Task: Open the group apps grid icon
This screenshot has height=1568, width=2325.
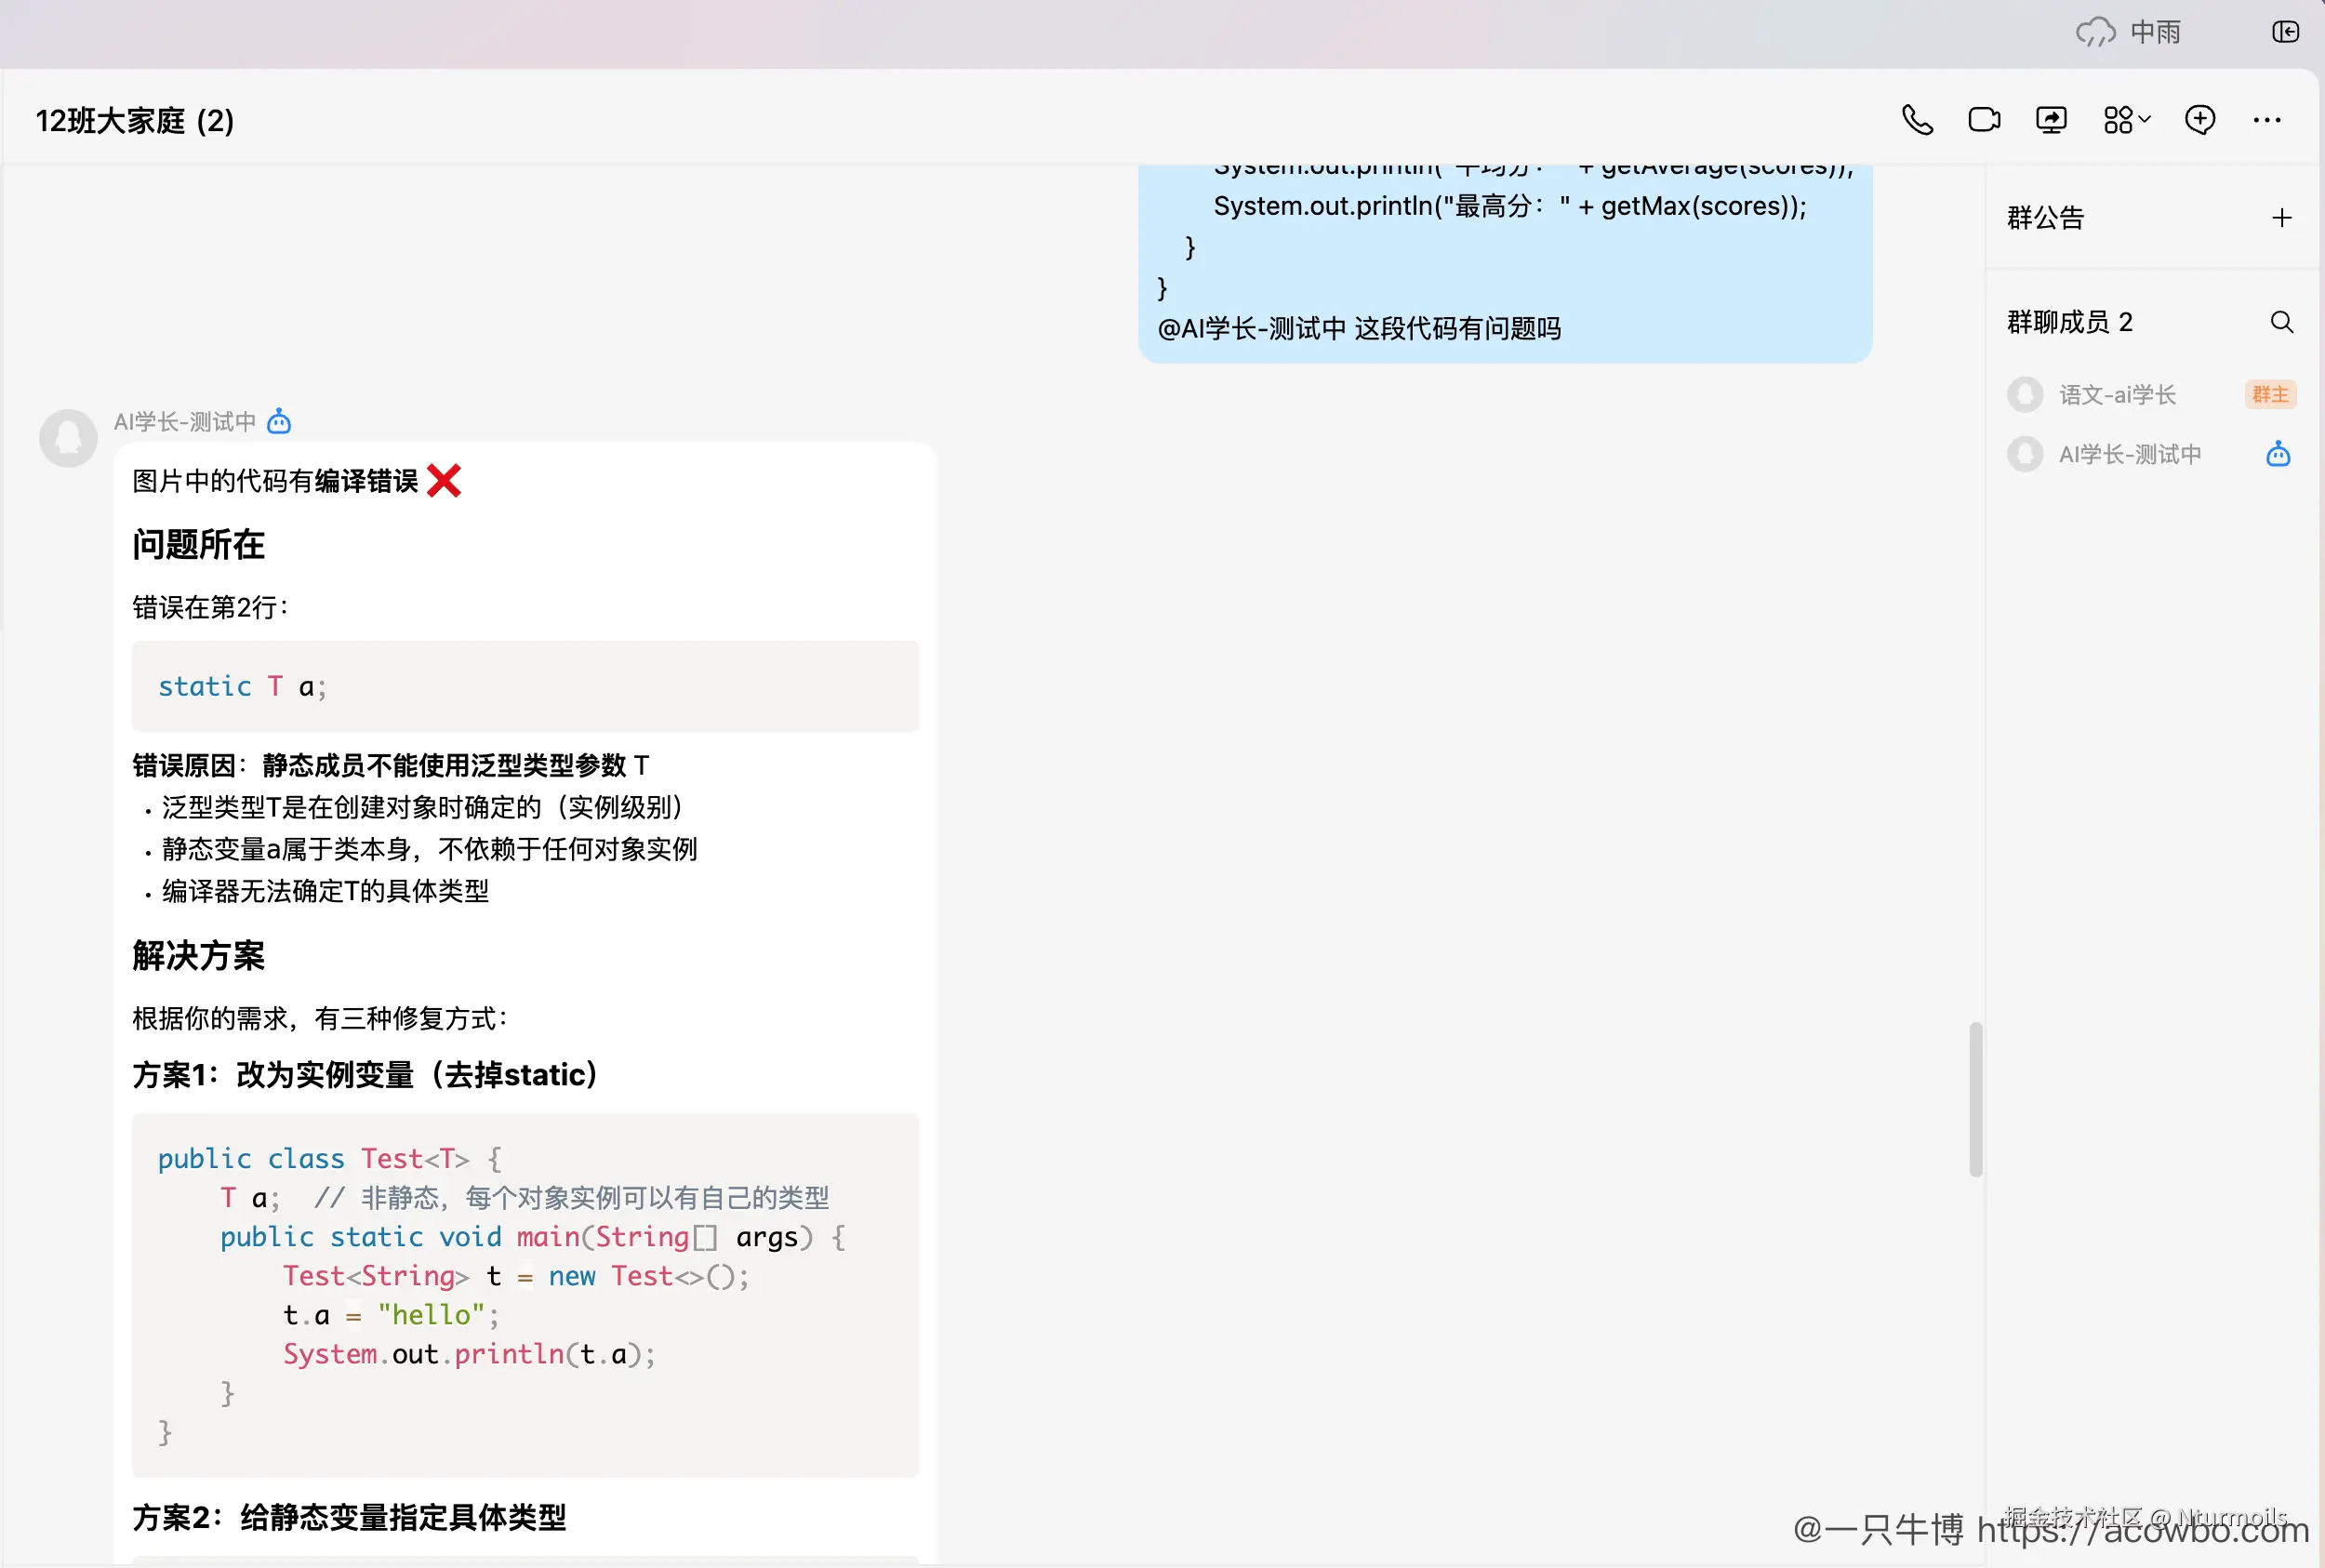Action: pos(2118,119)
